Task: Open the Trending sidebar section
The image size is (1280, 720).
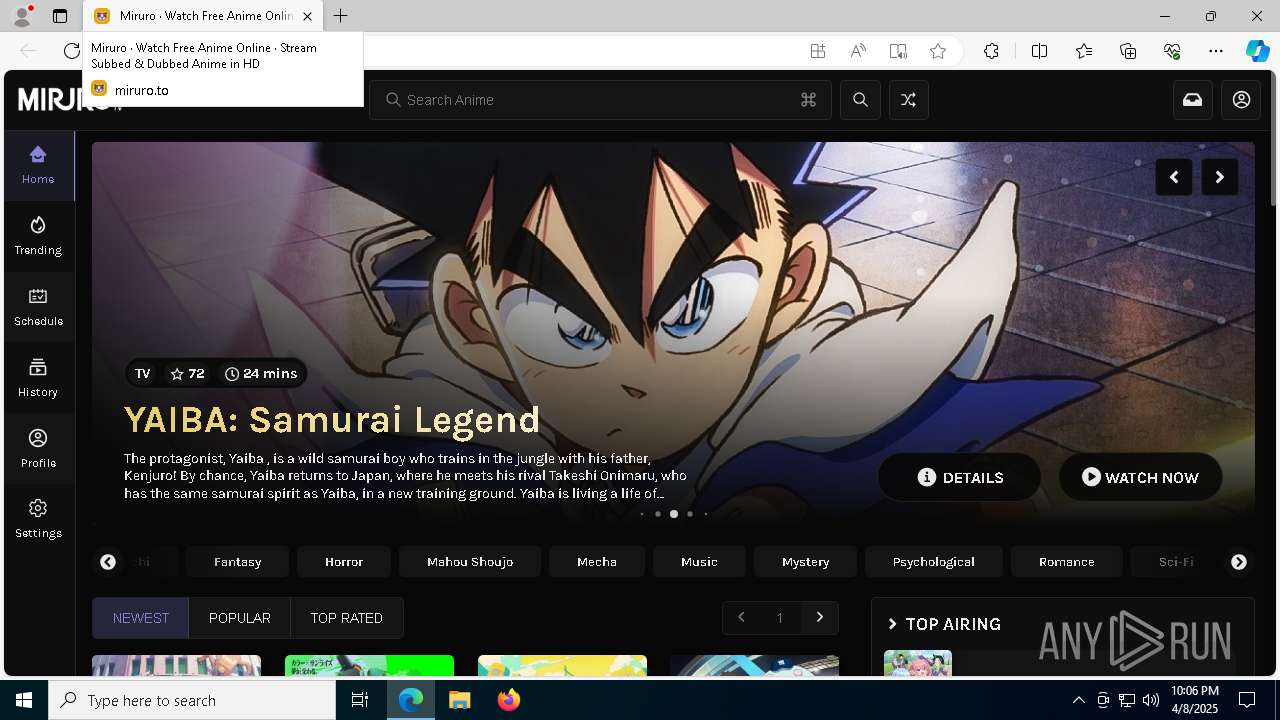Action: [x=38, y=236]
